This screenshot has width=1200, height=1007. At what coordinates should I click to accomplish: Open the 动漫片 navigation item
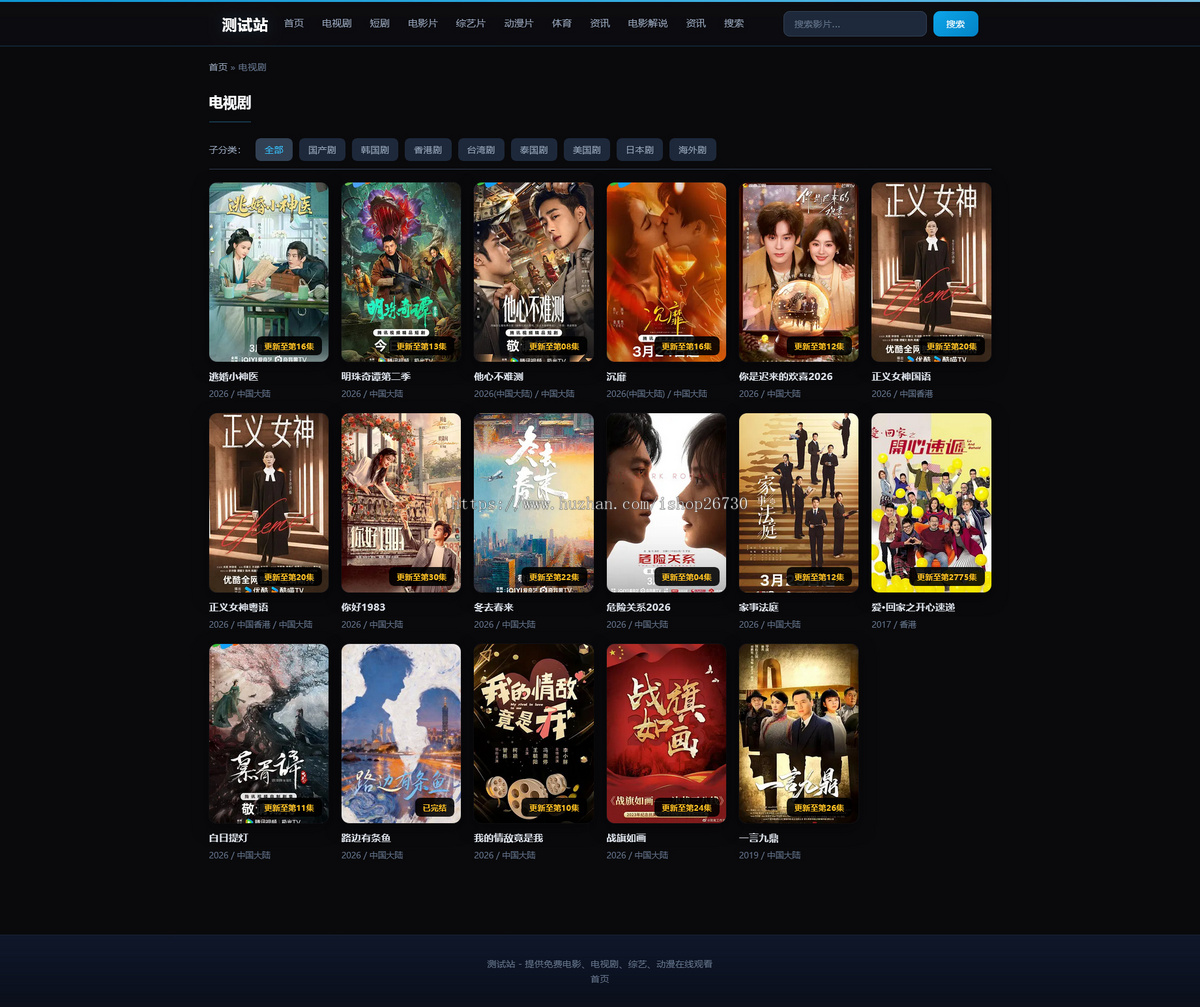[x=518, y=23]
